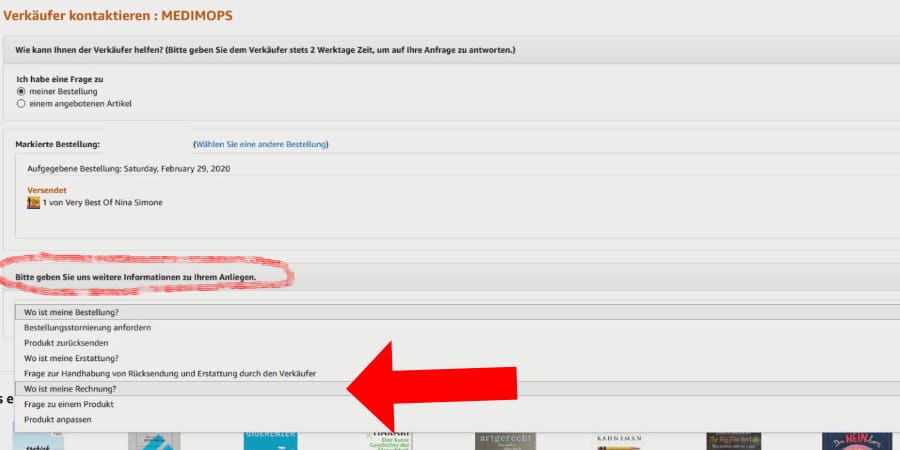Open the 'artgerecht' book cover thumbnail
The height and width of the screenshot is (450, 900).
[505, 441]
